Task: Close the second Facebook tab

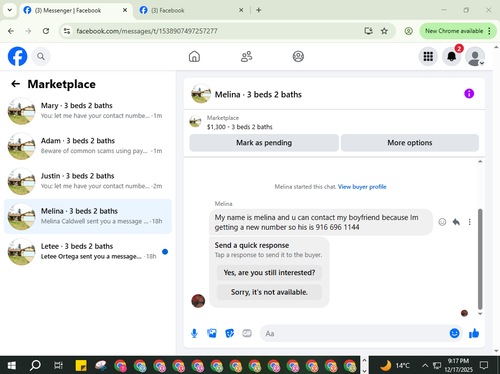Action: (241, 10)
